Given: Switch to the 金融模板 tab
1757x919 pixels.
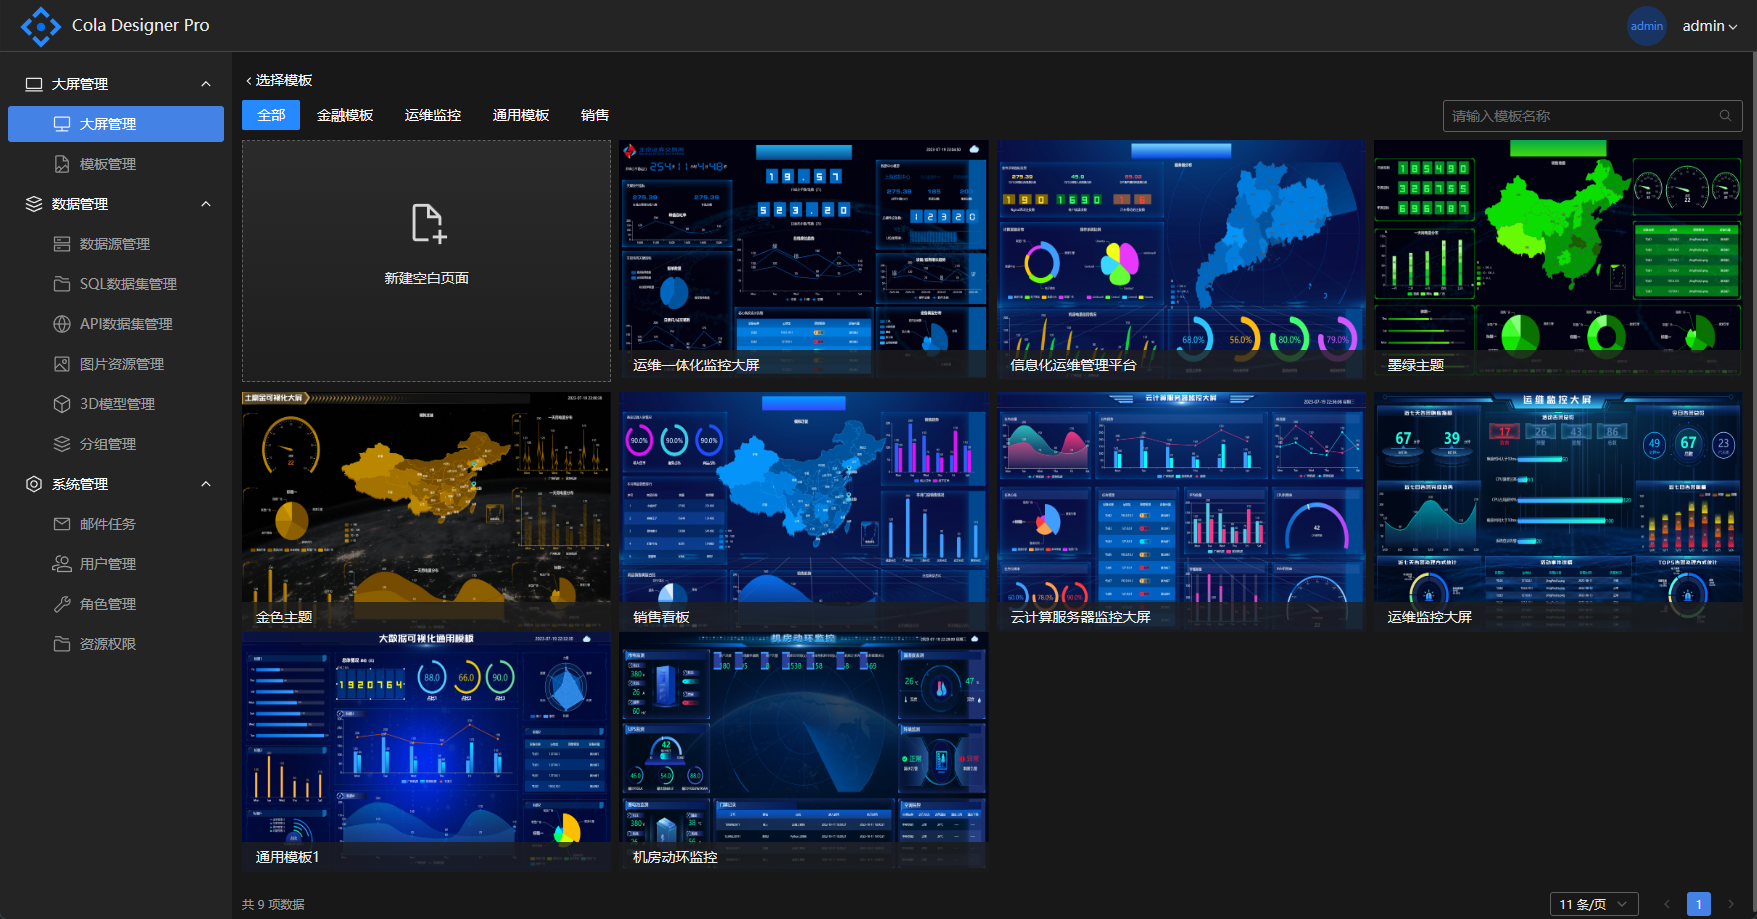Looking at the screenshot, I should 345,116.
